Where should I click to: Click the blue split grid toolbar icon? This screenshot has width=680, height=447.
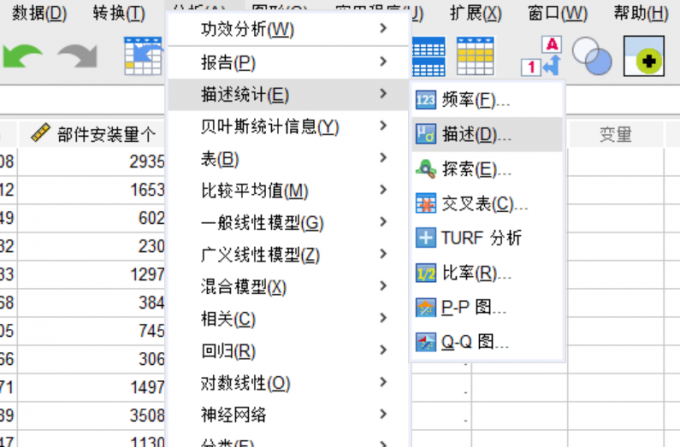coord(428,56)
